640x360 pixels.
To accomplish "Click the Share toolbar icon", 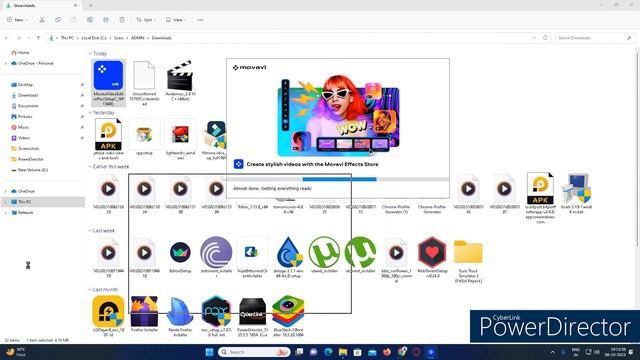I will pos(106,20).
